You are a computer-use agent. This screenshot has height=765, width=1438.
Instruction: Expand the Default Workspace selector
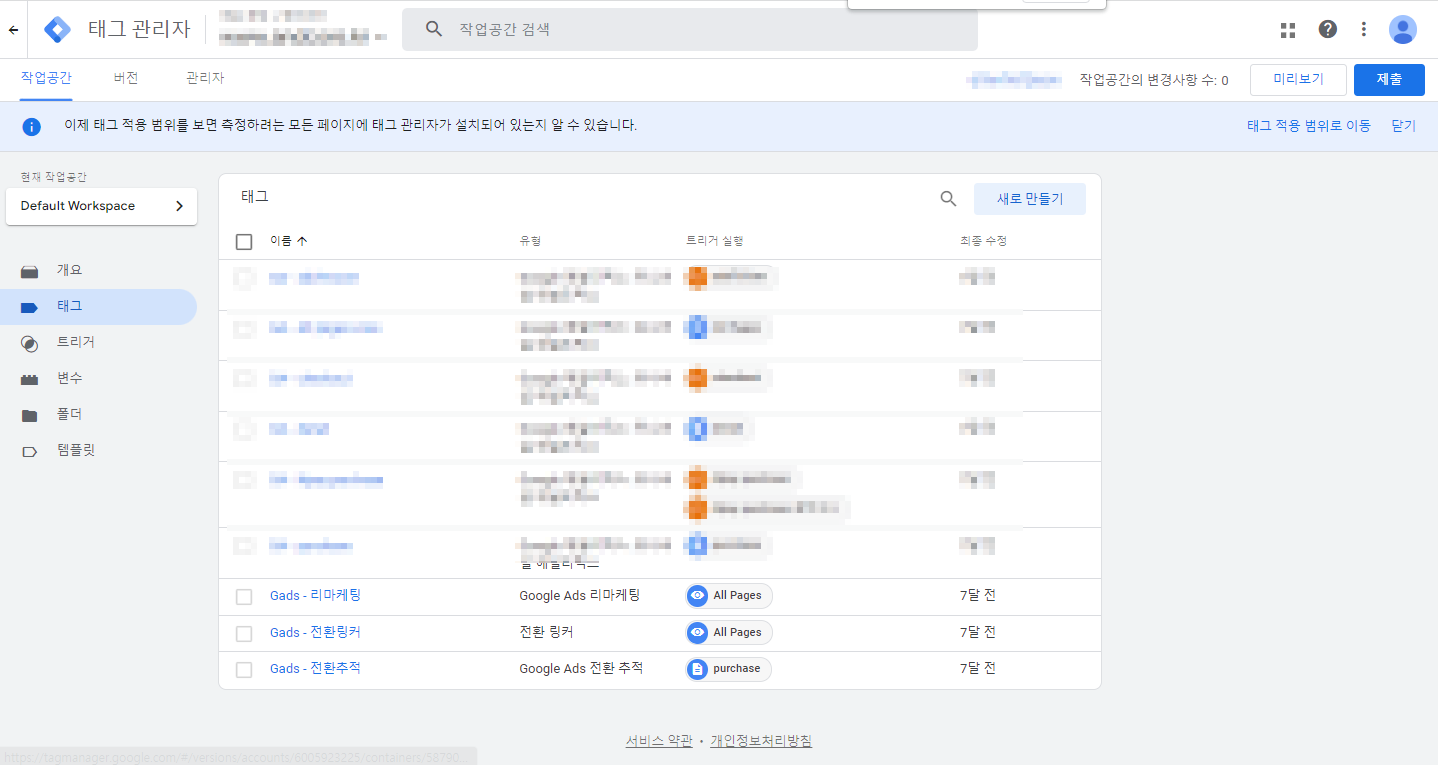point(101,206)
